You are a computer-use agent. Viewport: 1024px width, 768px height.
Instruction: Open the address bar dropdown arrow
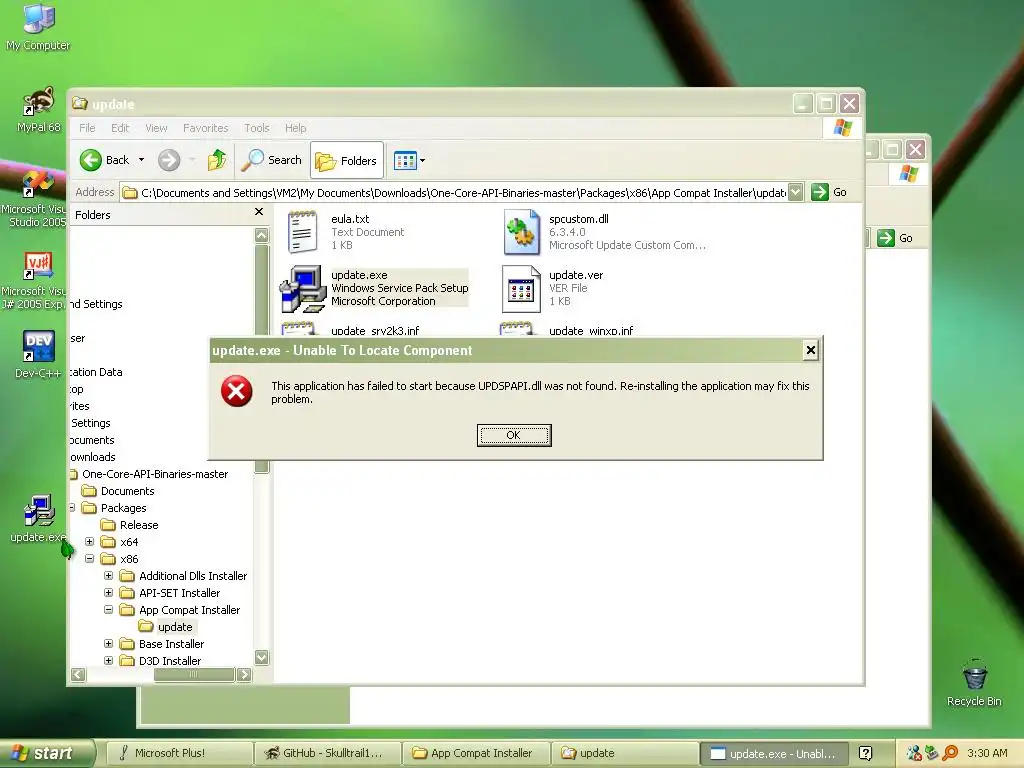tap(795, 193)
